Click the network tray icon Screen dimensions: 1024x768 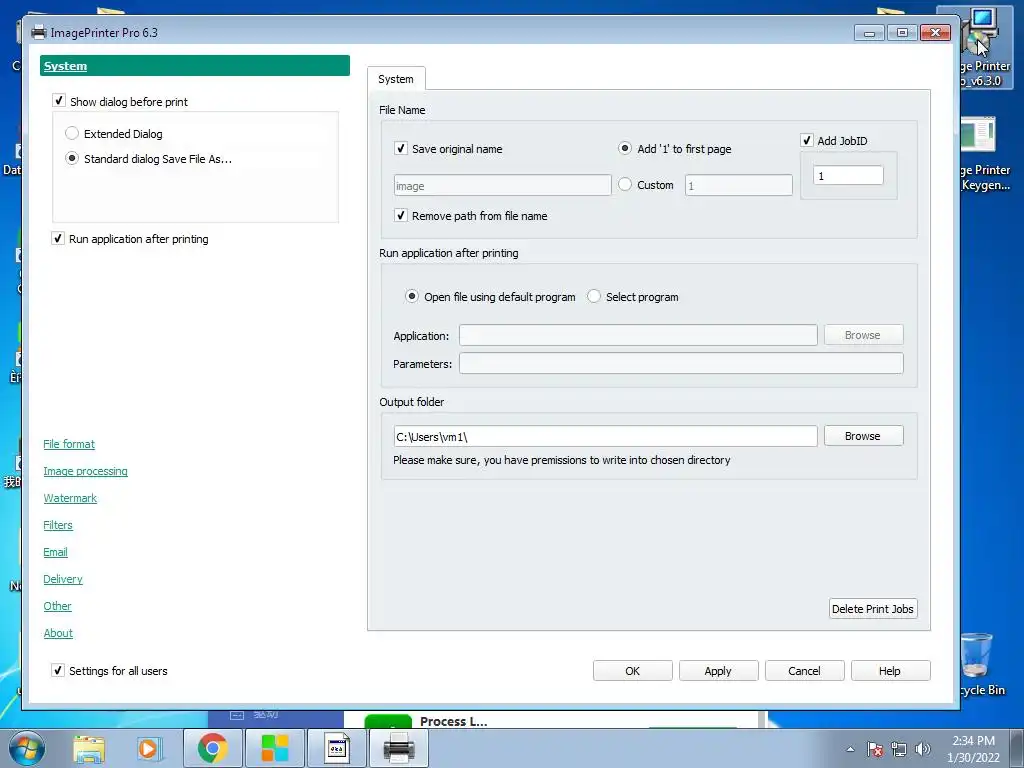pos(899,749)
